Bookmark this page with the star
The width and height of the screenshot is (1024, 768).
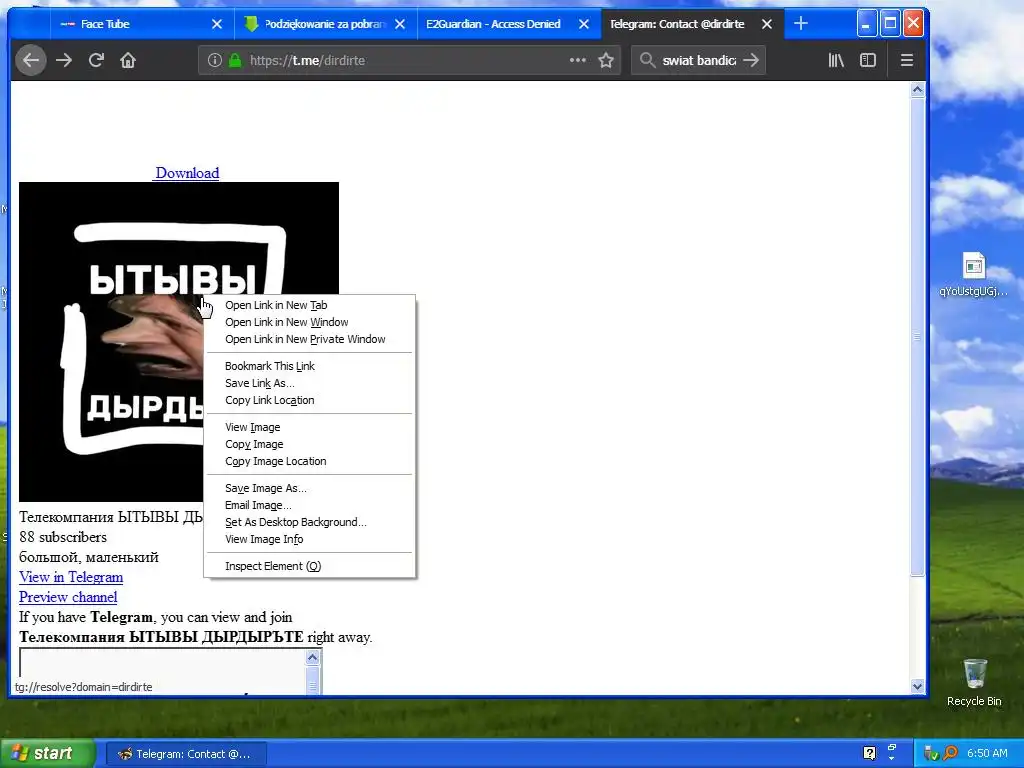pyautogui.click(x=606, y=61)
